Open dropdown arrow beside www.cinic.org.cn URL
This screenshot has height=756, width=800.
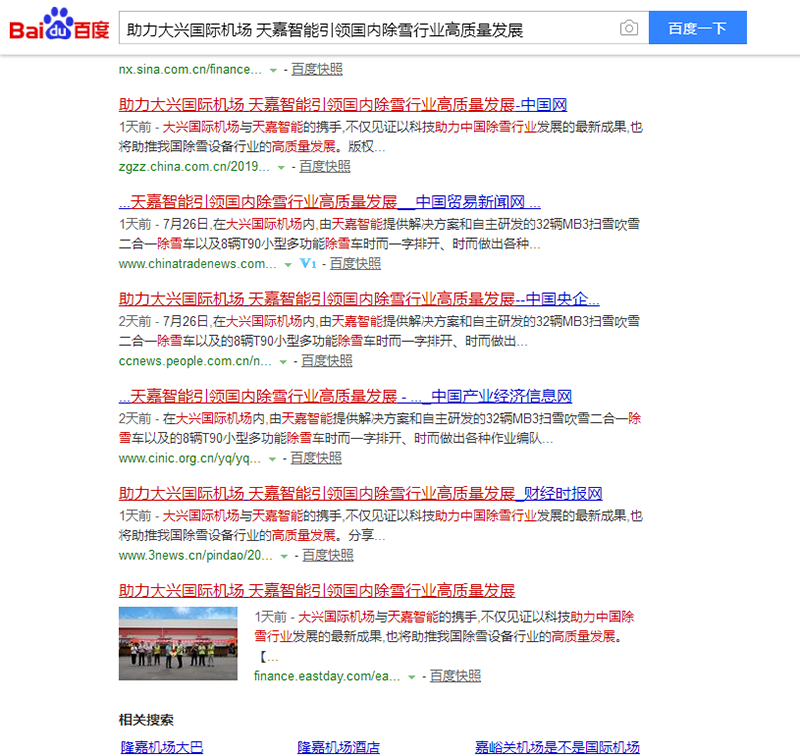272,458
